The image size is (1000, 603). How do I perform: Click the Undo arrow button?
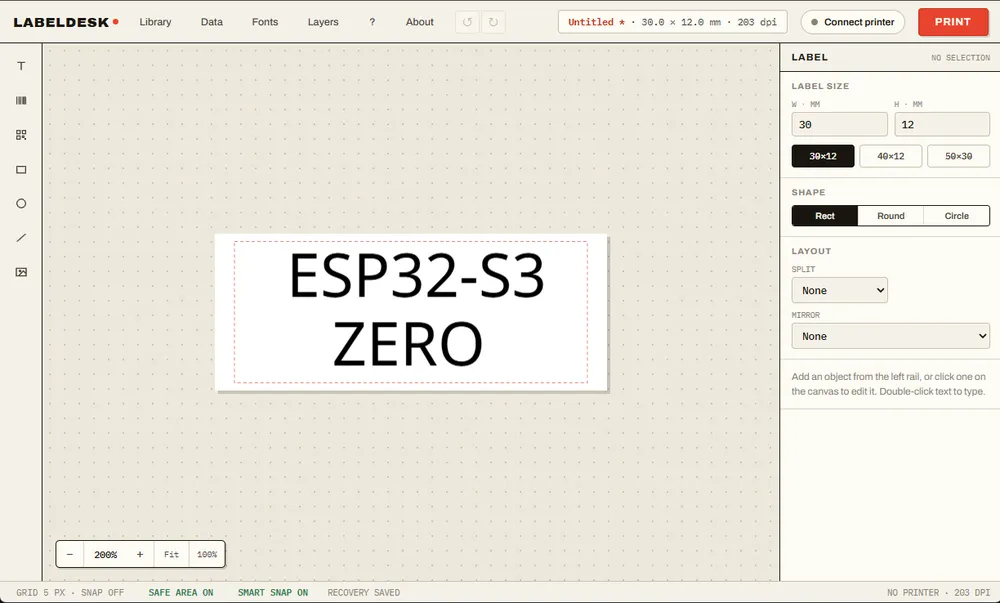[467, 22]
